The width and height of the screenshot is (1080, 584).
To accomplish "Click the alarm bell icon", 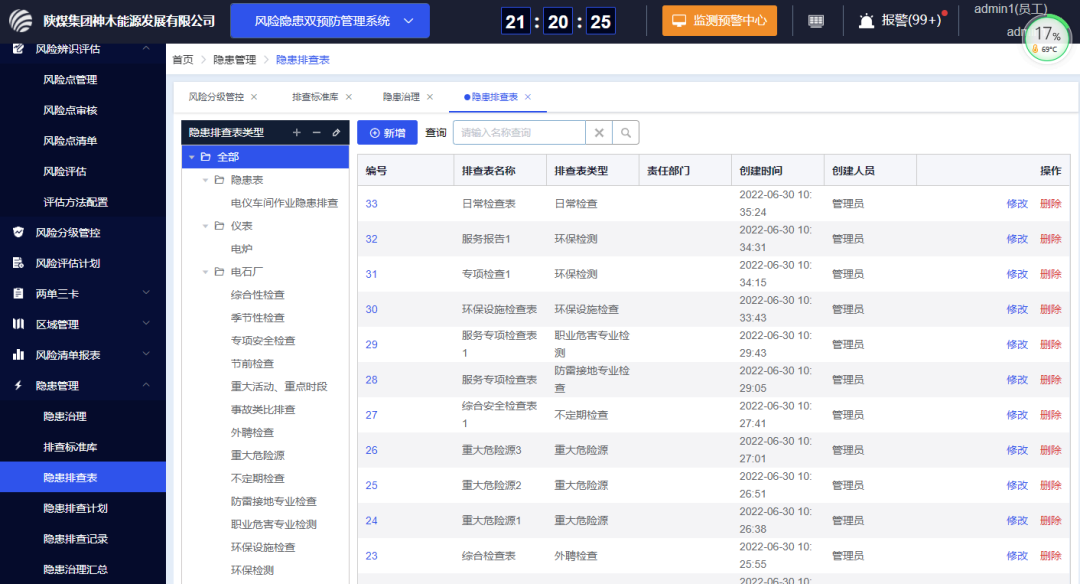I will [x=866, y=21].
